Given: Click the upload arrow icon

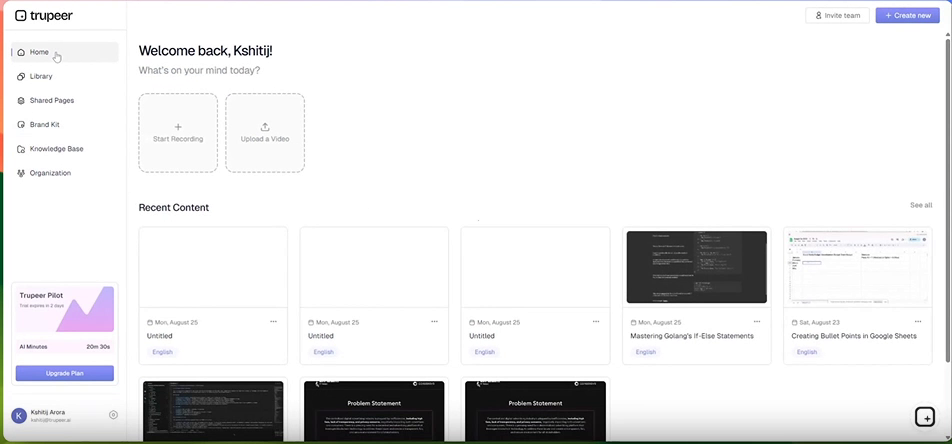Looking at the screenshot, I should [x=265, y=127].
